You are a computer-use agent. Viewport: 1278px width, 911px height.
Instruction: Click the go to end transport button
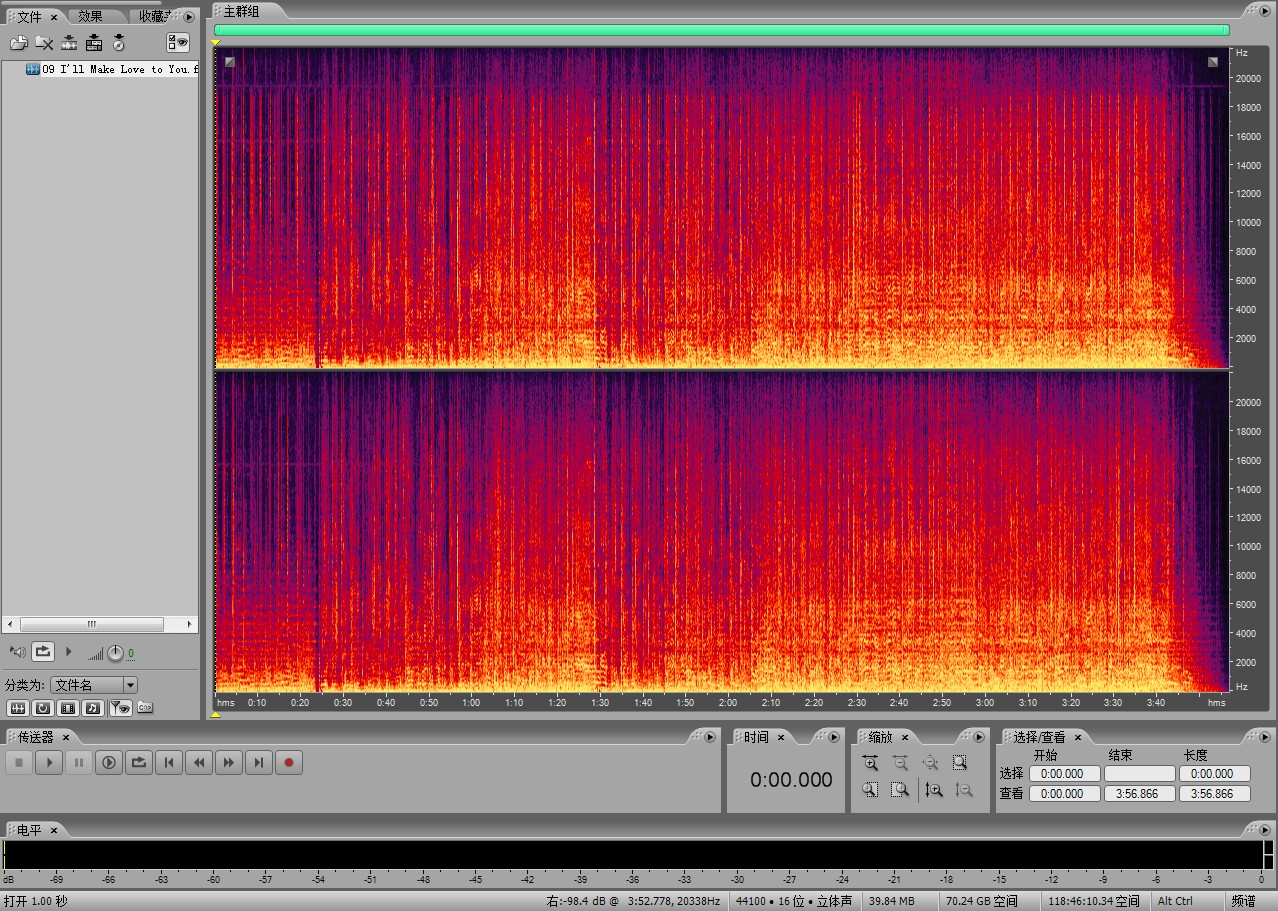(259, 763)
